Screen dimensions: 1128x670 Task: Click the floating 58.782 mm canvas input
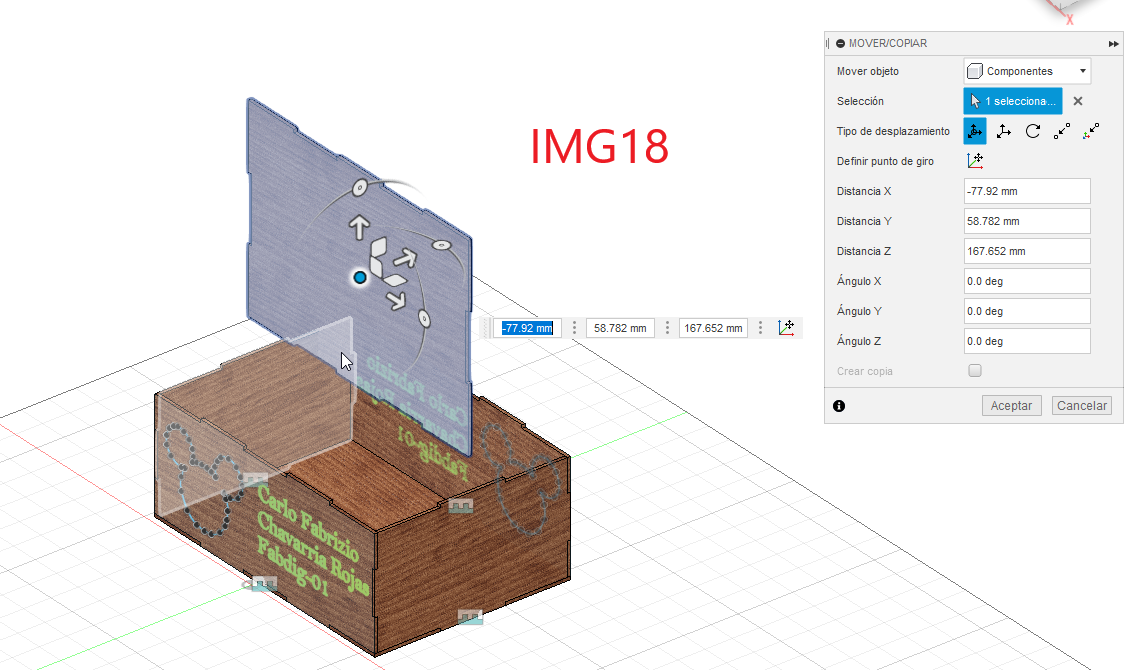[x=620, y=328]
